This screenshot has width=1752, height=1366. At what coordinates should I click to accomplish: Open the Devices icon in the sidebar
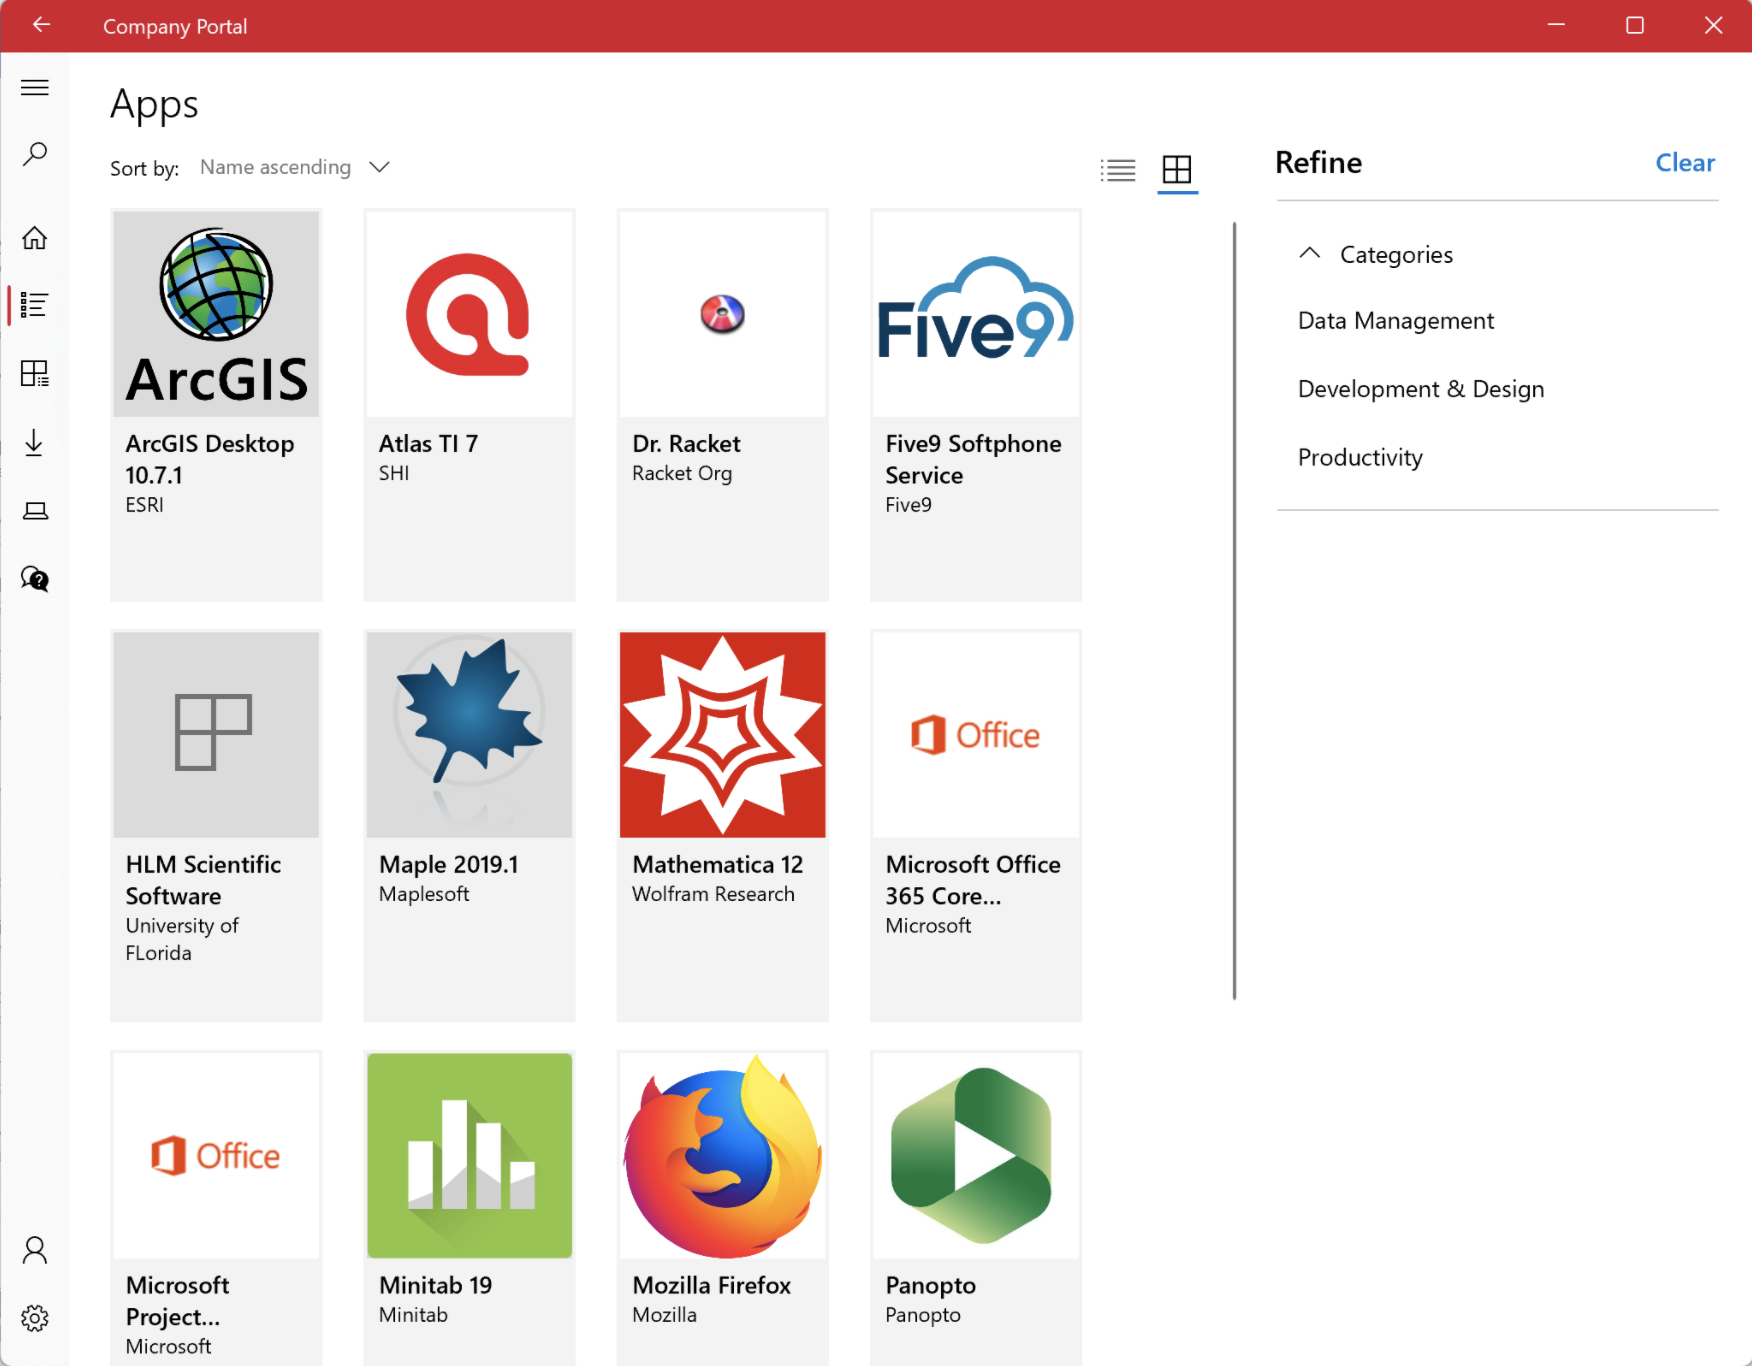click(35, 510)
